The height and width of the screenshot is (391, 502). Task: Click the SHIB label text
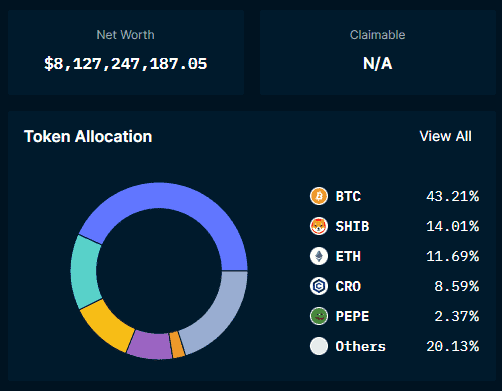pyautogui.click(x=352, y=226)
